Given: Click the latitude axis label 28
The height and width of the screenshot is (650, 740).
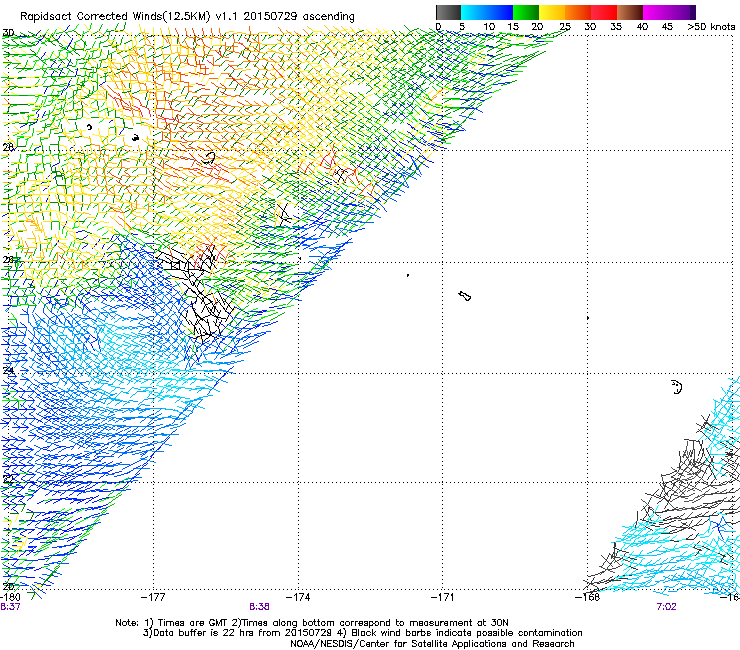Looking at the screenshot, I should (8, 147).
